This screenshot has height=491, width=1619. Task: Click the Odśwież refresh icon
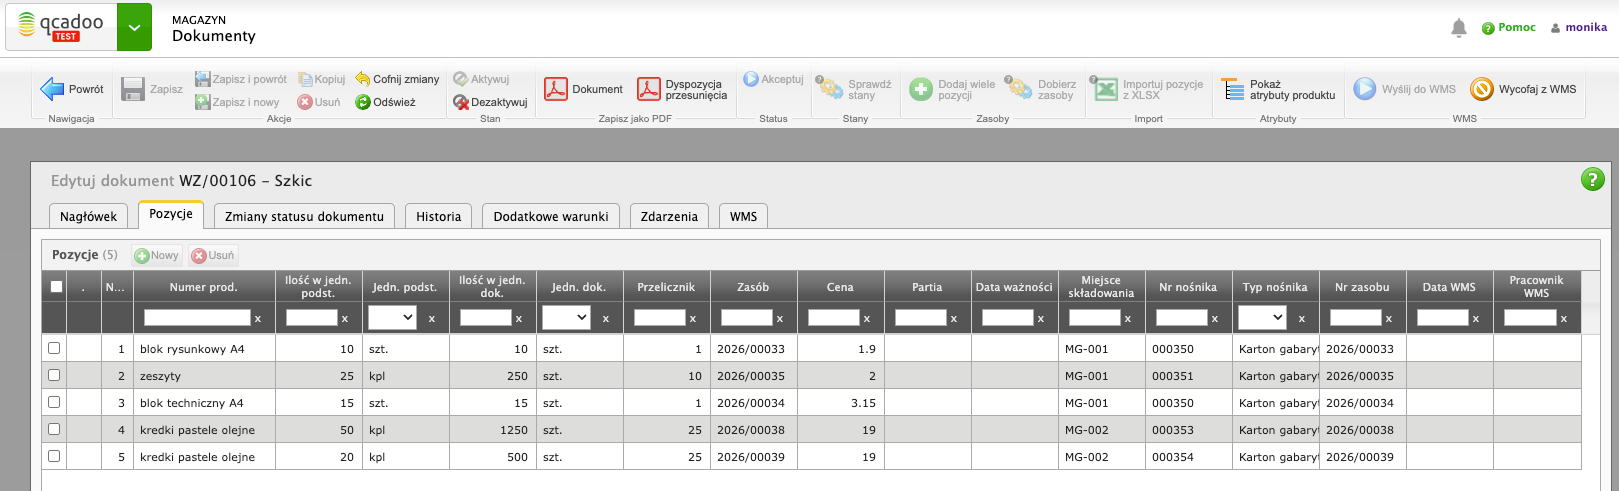pyautogui.click(x=363, y=102)
